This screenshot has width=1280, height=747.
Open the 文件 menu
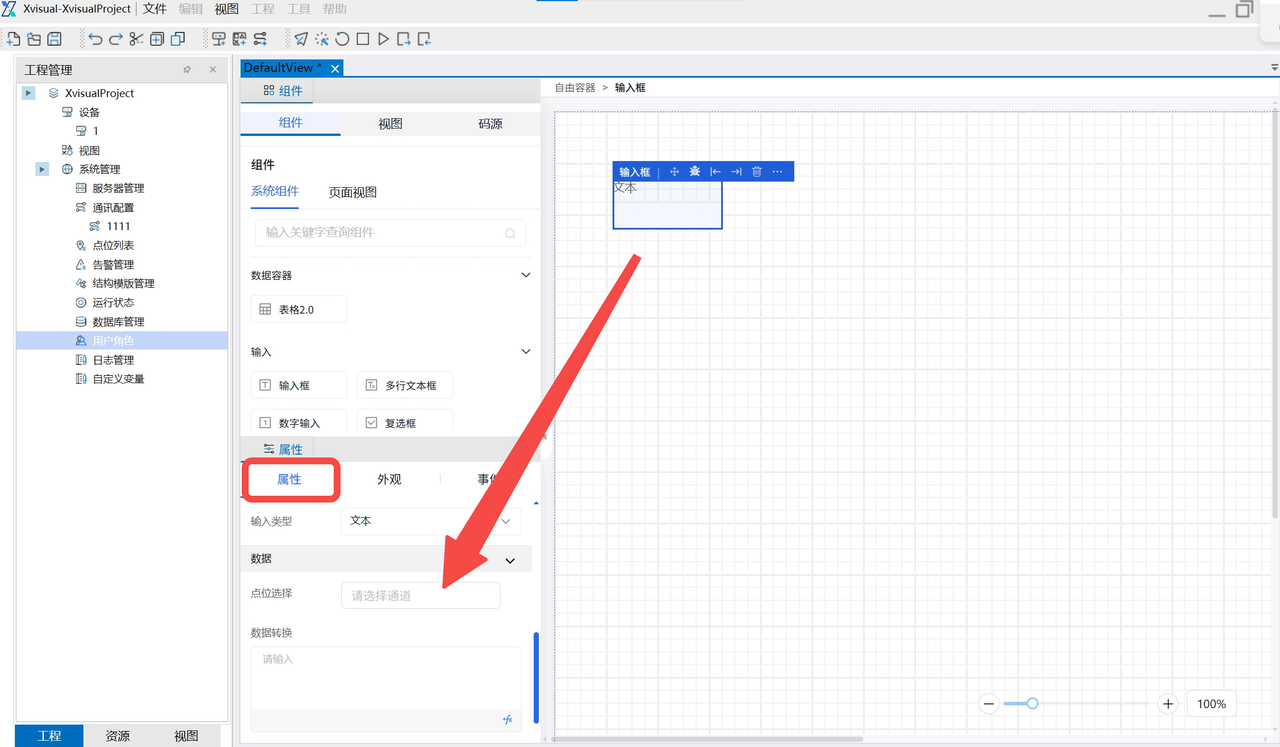(x=155, y=9)
